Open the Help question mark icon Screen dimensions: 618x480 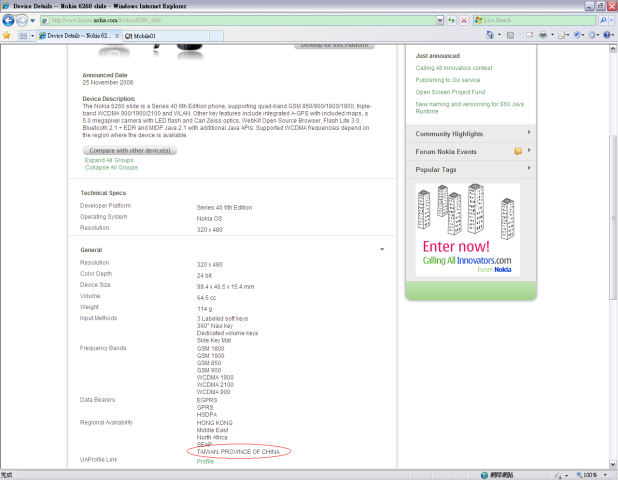(x=608, y=35)
